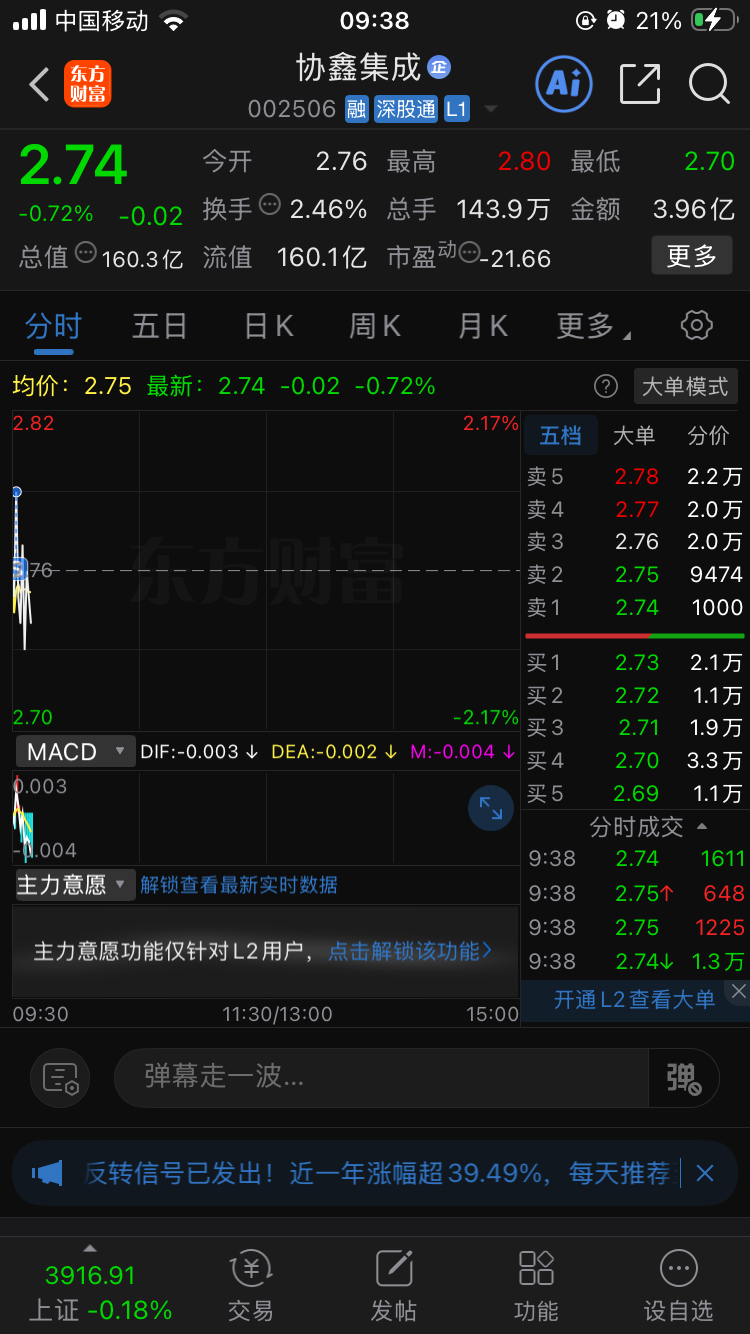The height and width of the screenshot is (1334, 750).
Task: Tap the back arrow icon
Action: pyautogui.click(x=39, y=84)
